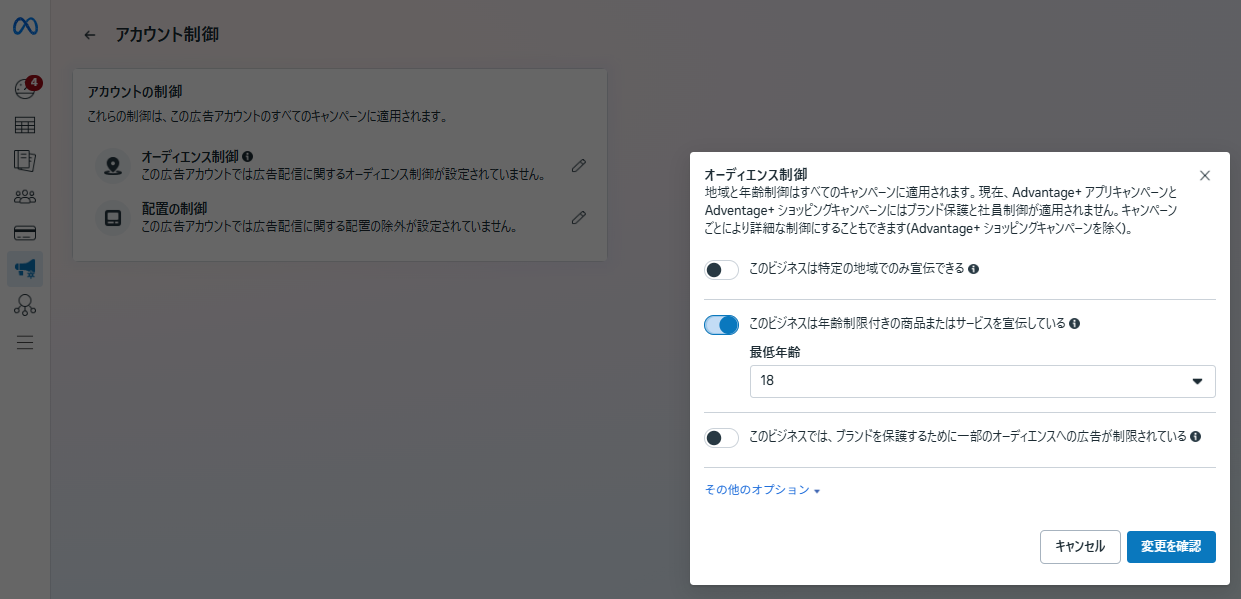Close the オーディエンス制御 dialog
This screenshot has height=599, width=1241.
click(1204, 176)
